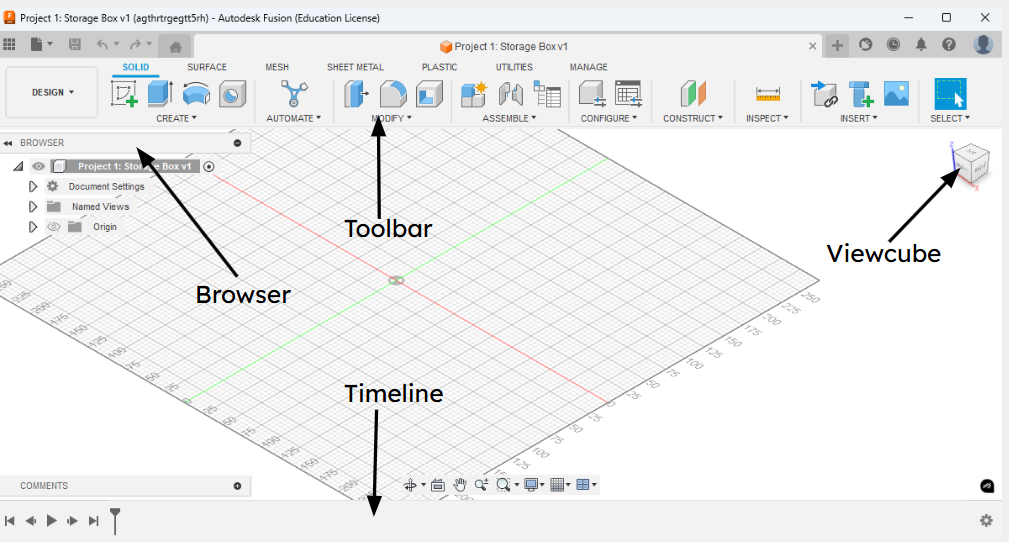
Task: Open the Insert Image (canvas) tool
Action: (x=895, y=94)
